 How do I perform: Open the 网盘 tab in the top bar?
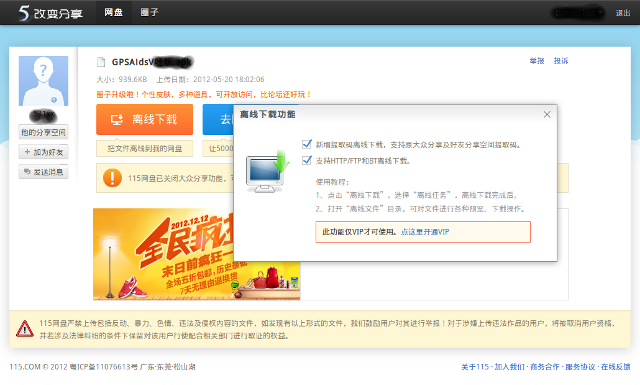(113, 12)
